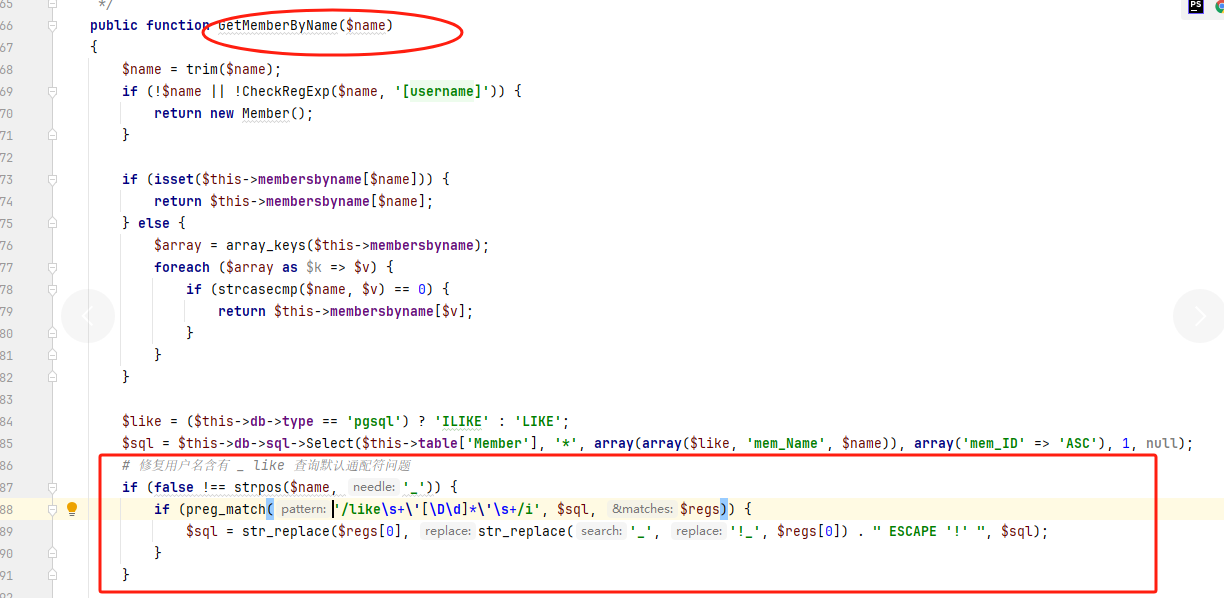Viewport: 1224px width, 598px height.
Task: Fold the strcasecmp if block at line 78
Action: 52,290
